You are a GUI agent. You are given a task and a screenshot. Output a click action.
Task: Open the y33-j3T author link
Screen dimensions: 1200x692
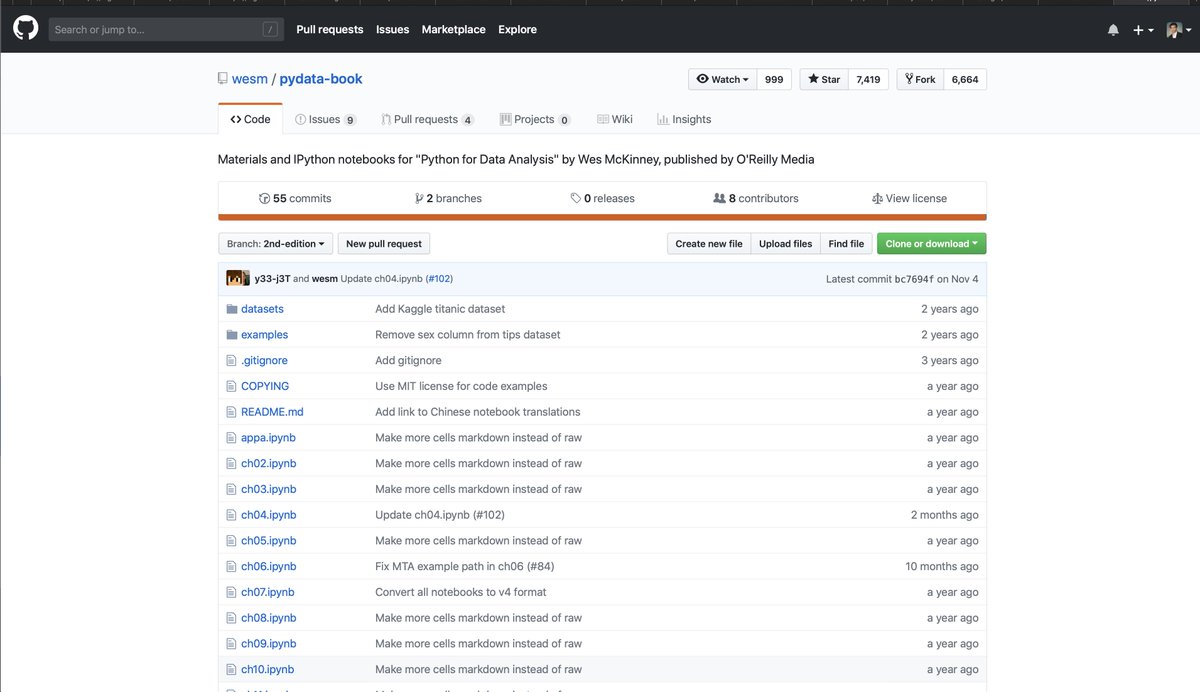(x=272, y=278)
